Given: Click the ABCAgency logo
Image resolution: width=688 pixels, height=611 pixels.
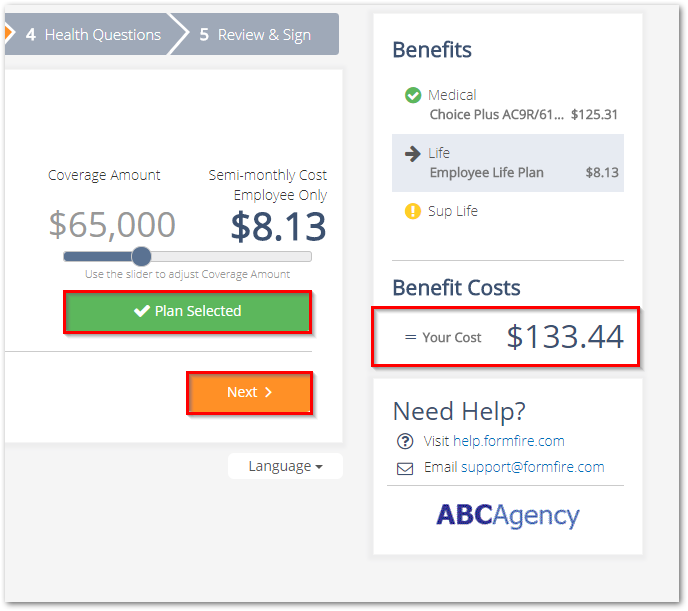Looking at the screenshot, I should coord(508,515).
